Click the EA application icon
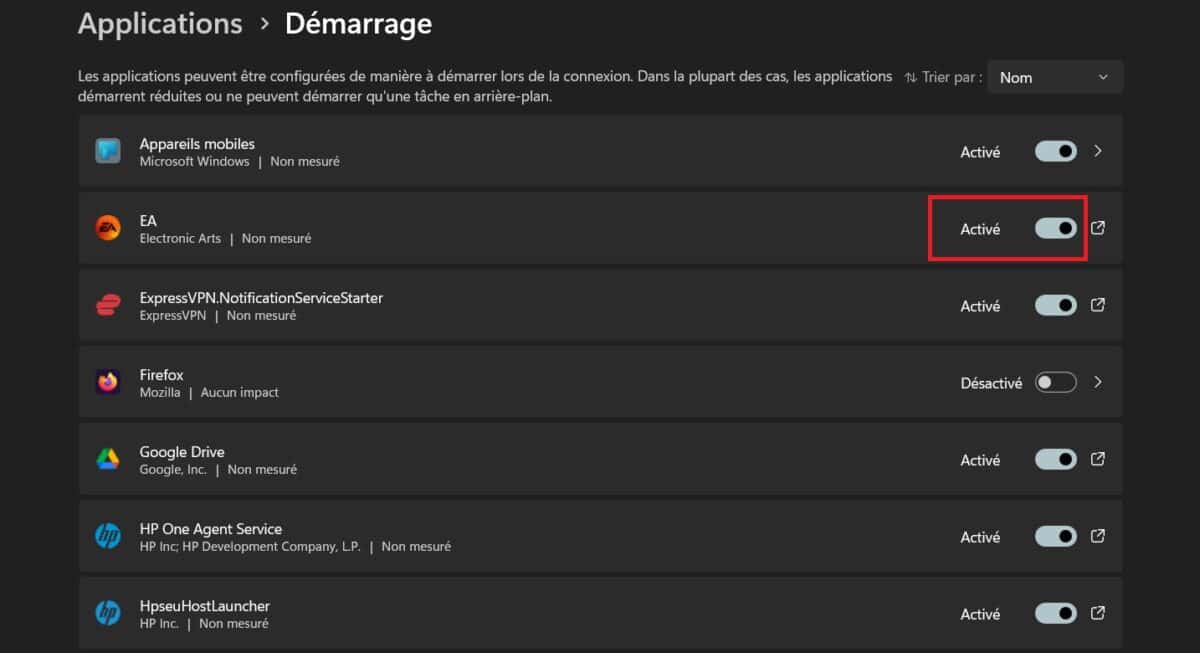 coord(107,228)
